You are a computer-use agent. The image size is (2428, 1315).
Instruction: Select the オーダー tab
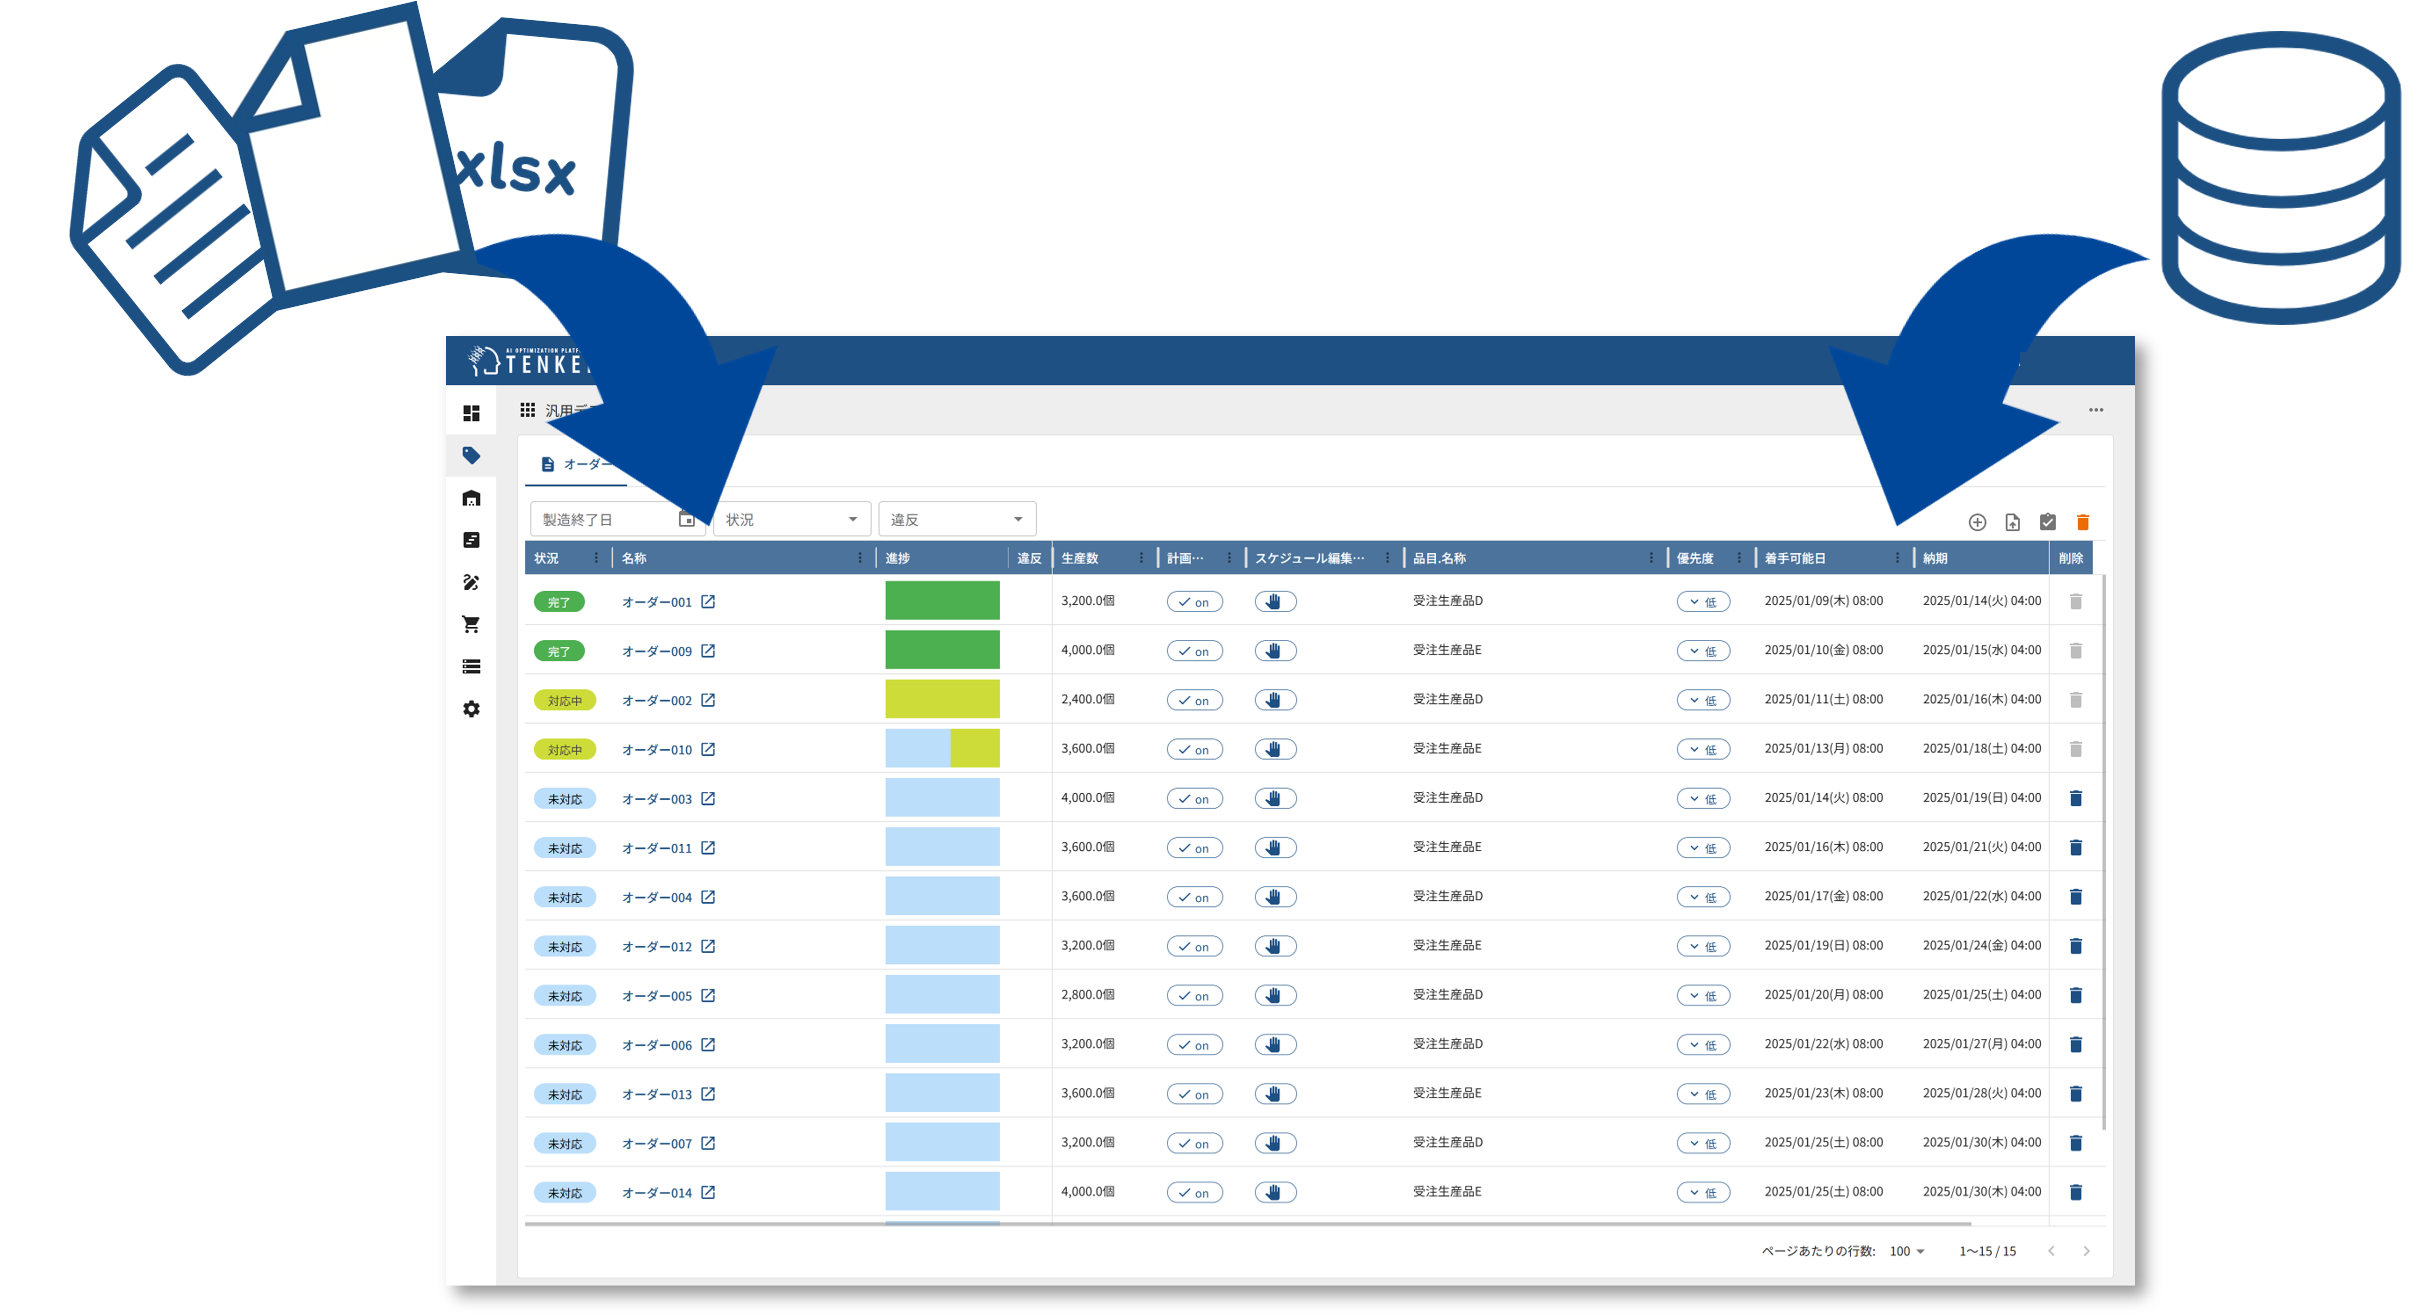point(578,464)
